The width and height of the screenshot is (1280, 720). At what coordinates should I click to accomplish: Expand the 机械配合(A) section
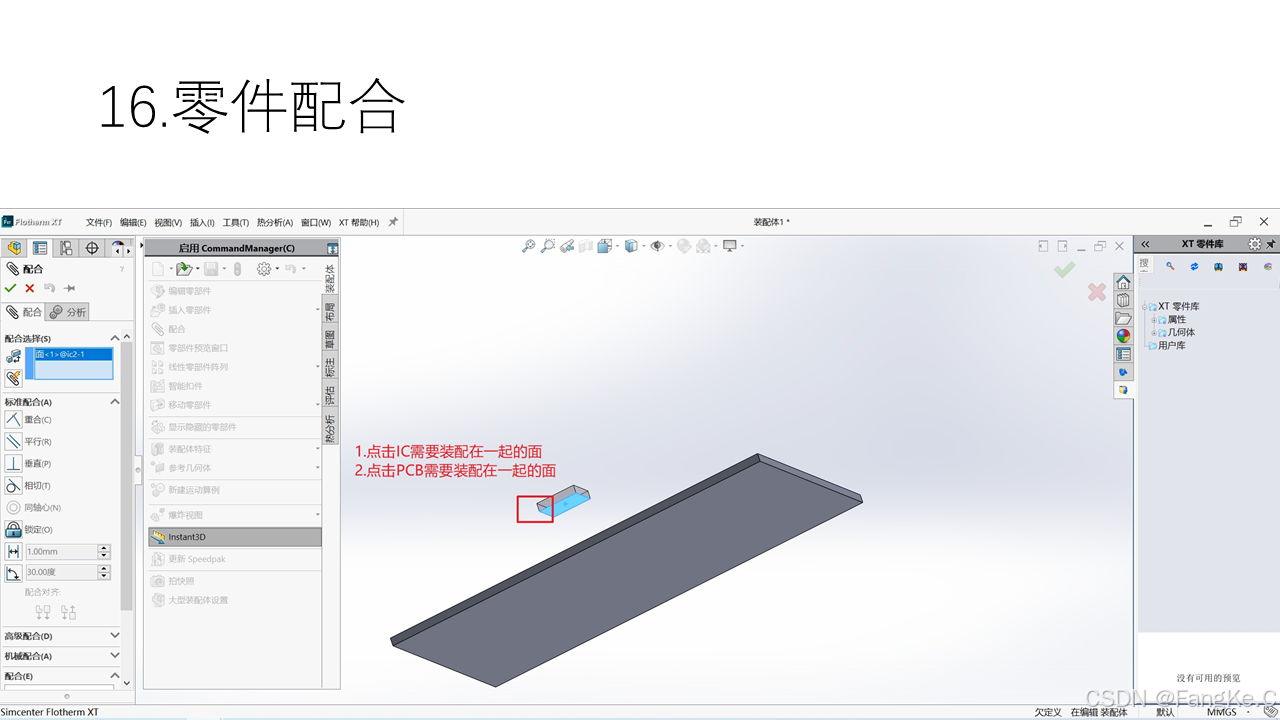(x=115, y=656)
